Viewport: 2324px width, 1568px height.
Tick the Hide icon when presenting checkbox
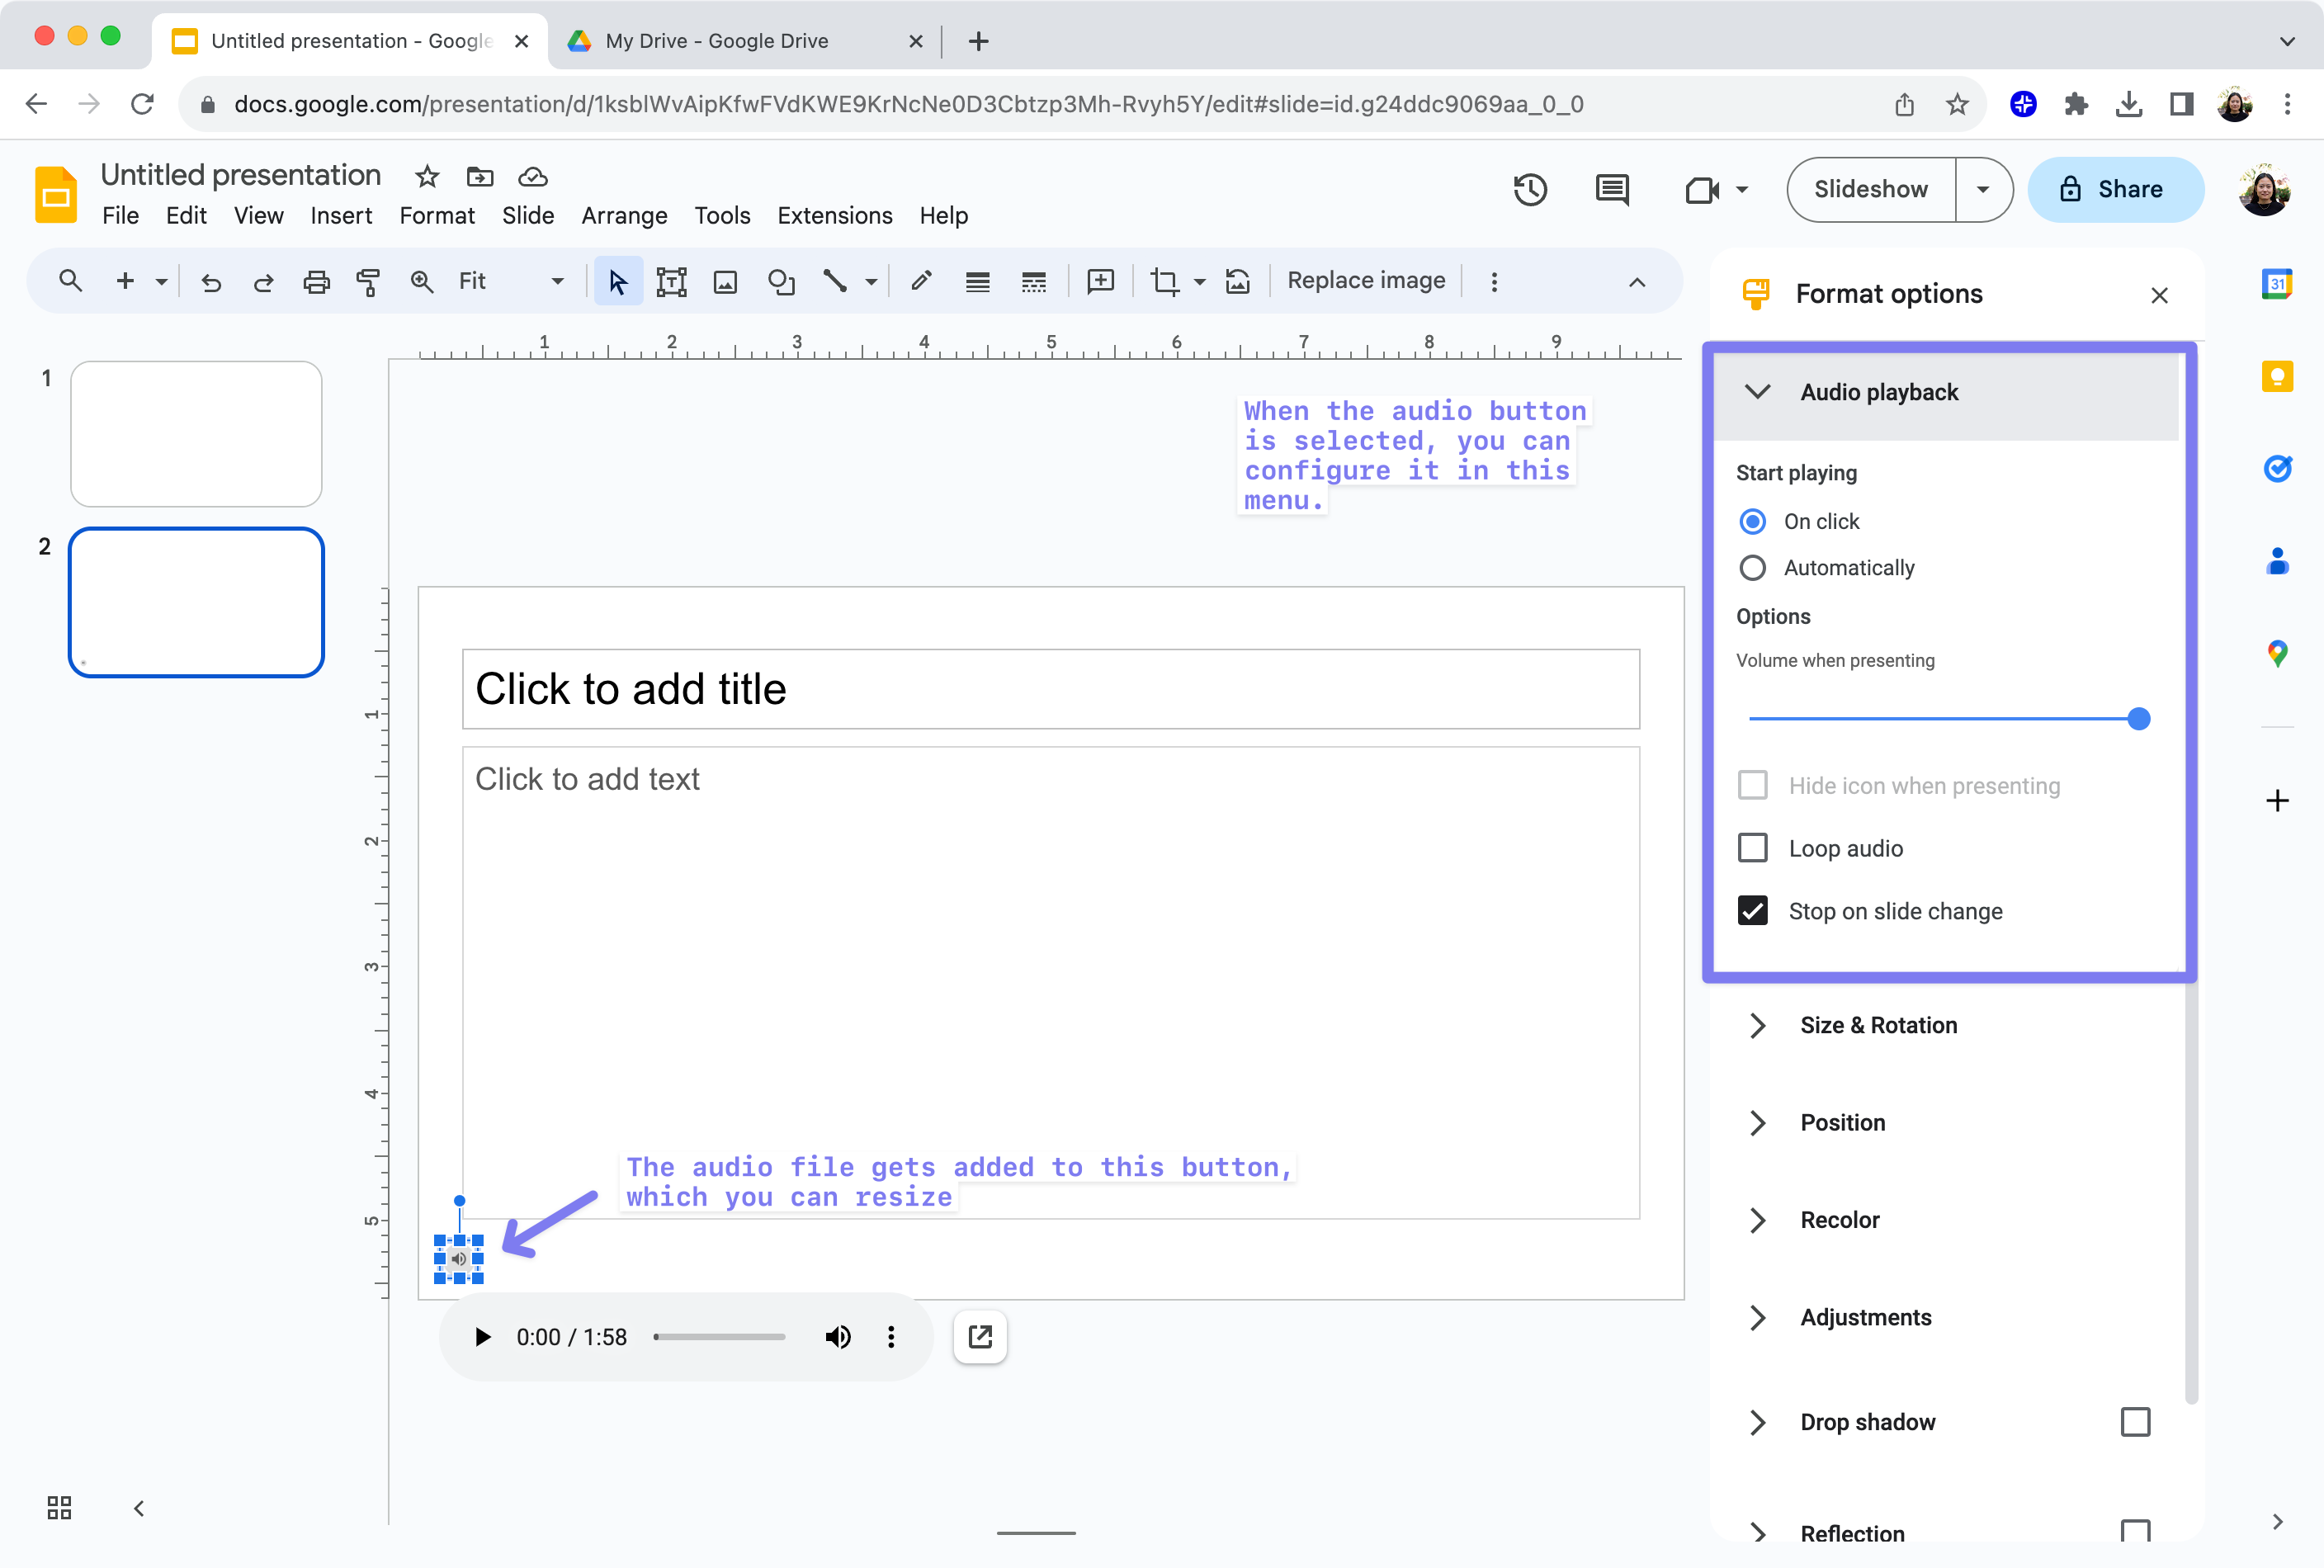(x=1753, y=785)
